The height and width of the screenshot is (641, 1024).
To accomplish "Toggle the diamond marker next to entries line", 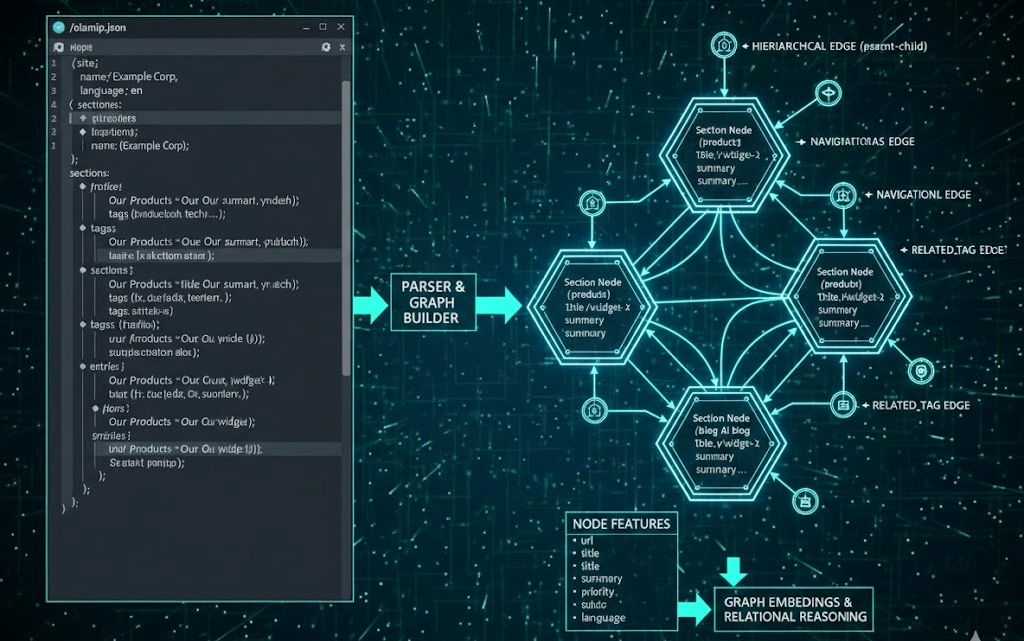I will (82, 366).
